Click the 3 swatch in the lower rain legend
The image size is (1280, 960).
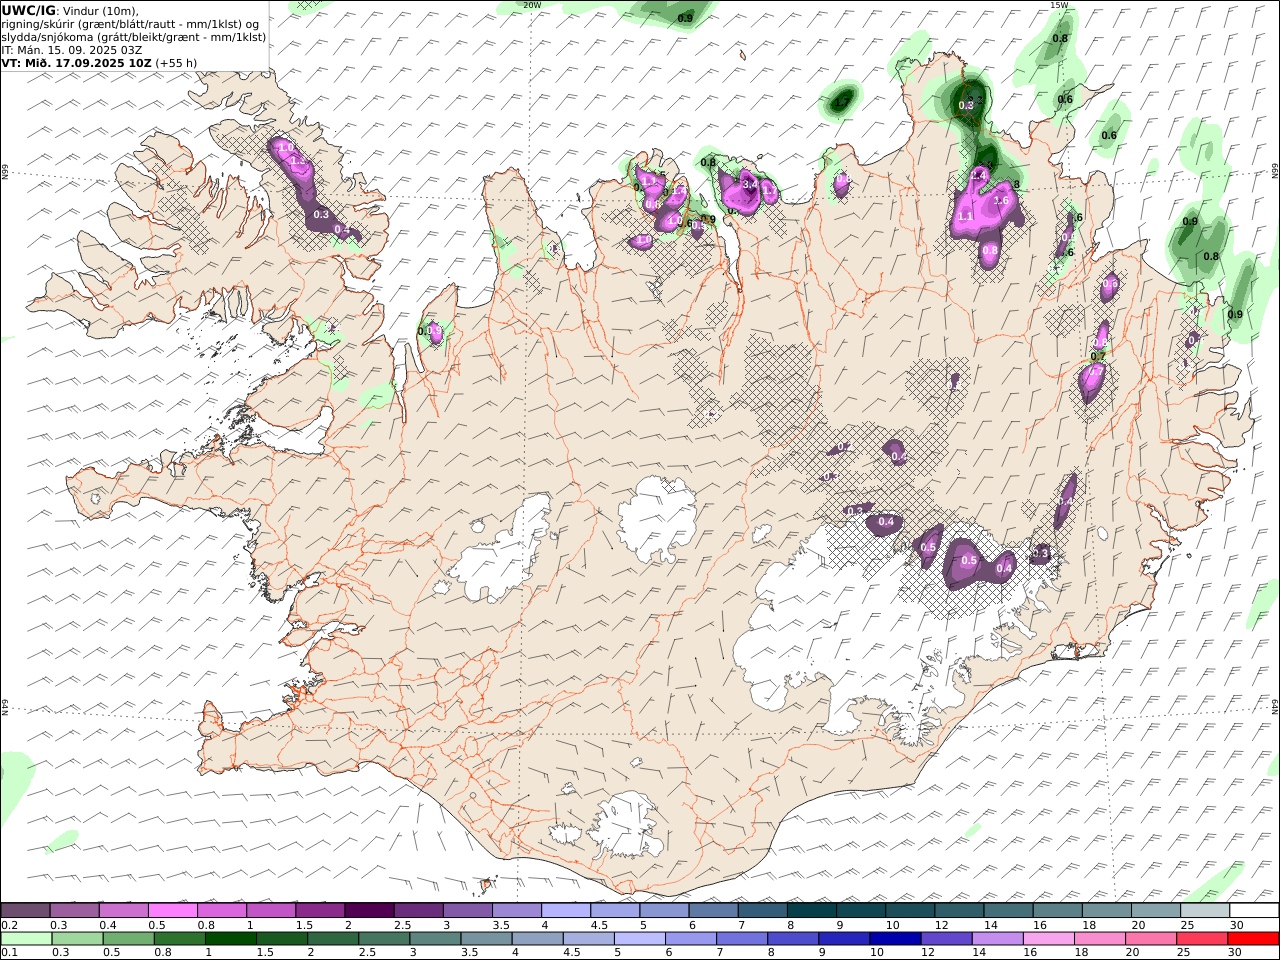(x=435, y=939)
